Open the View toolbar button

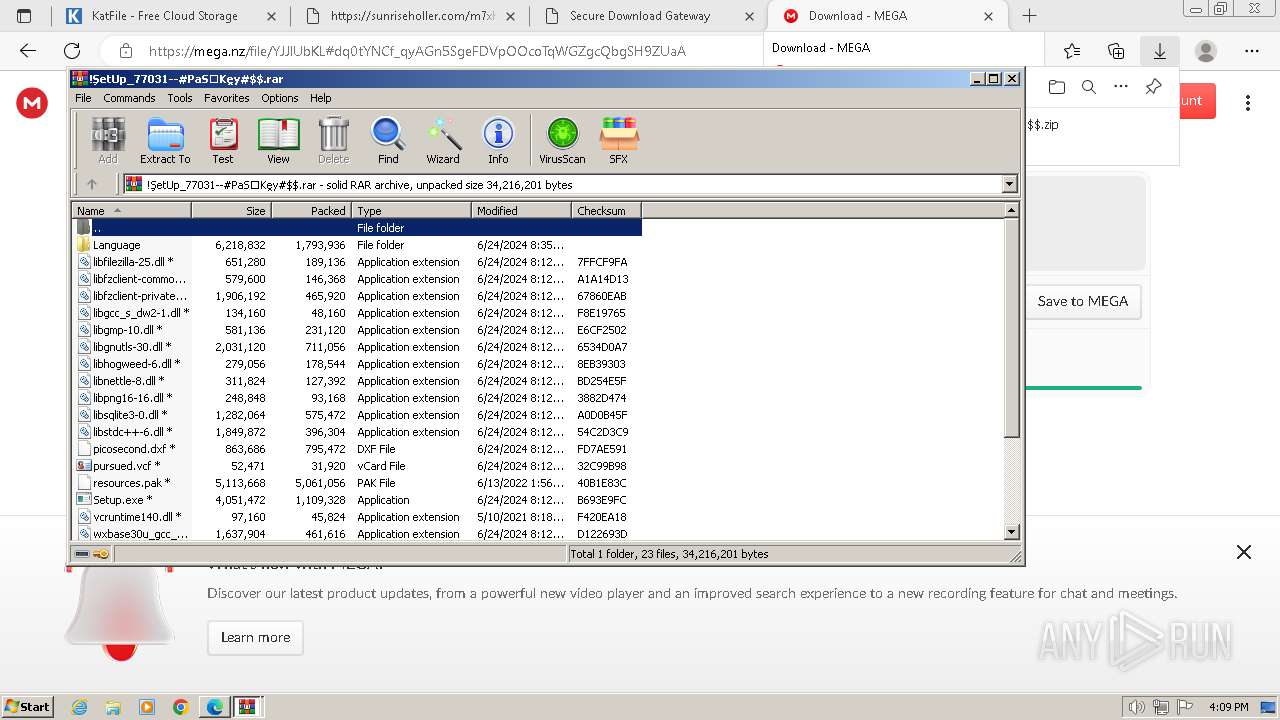[278, 141]
